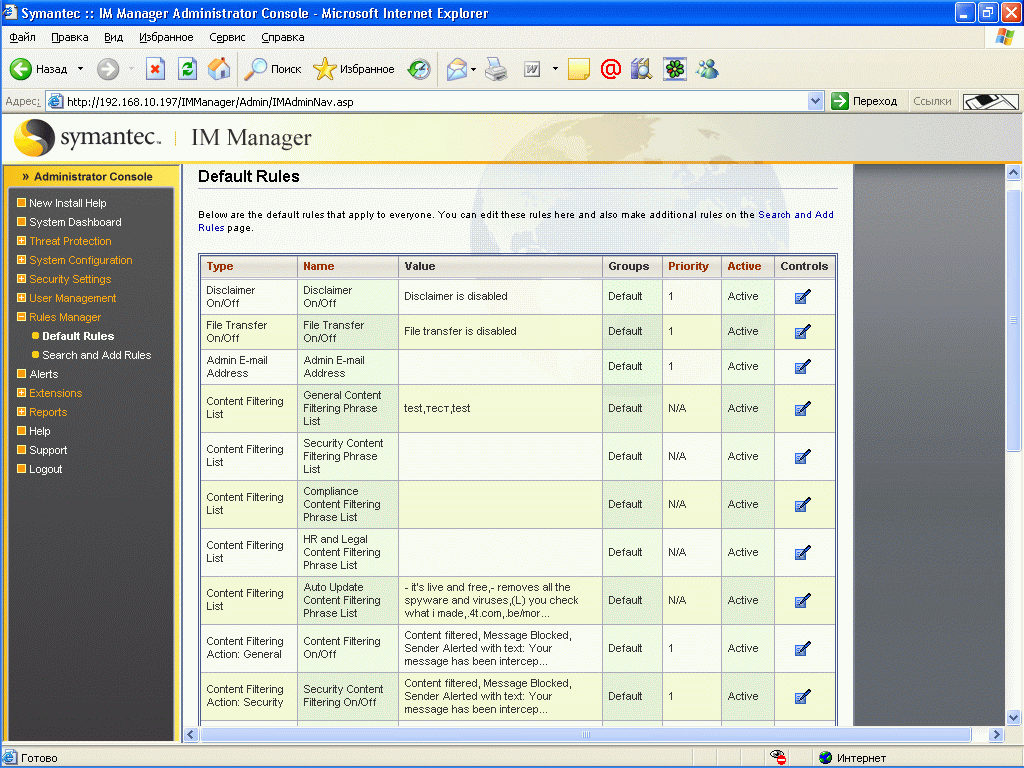1024x768 pixels.
Task: Edit General Content Filtering Phrase List
Action: [x=802, y=408]
